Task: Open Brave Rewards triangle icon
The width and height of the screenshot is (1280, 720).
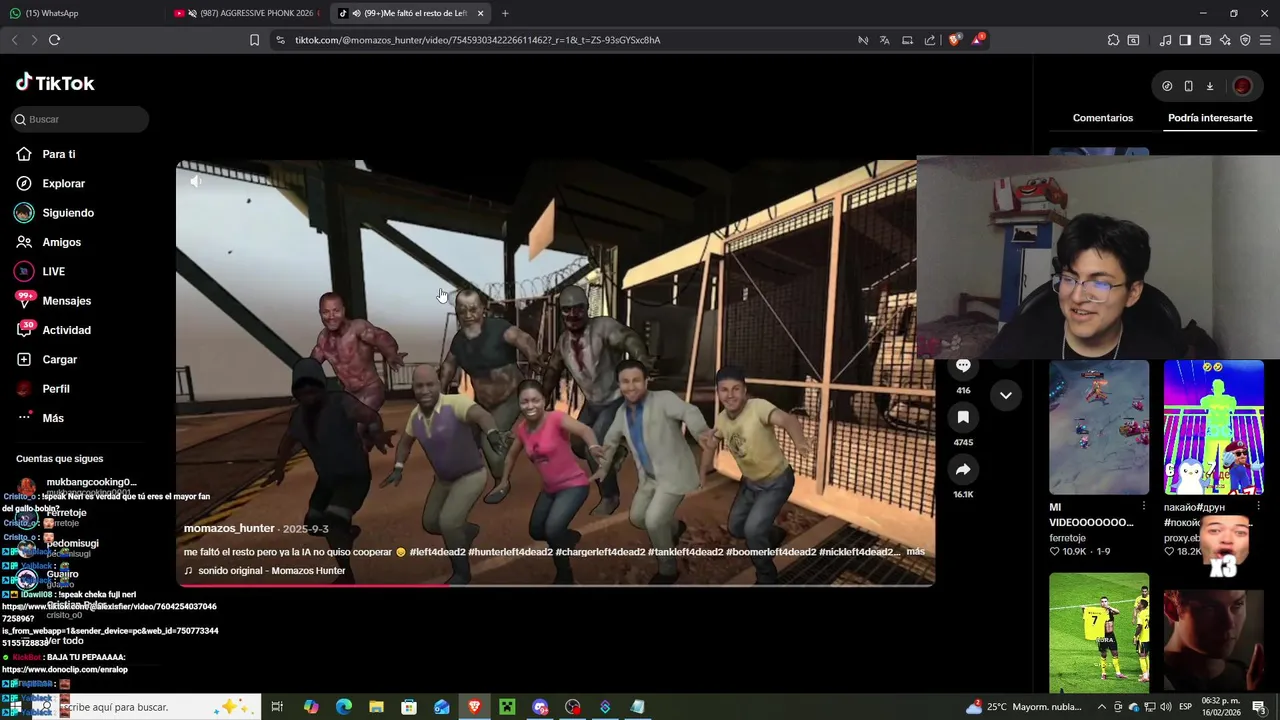Action: click(977, 40)
